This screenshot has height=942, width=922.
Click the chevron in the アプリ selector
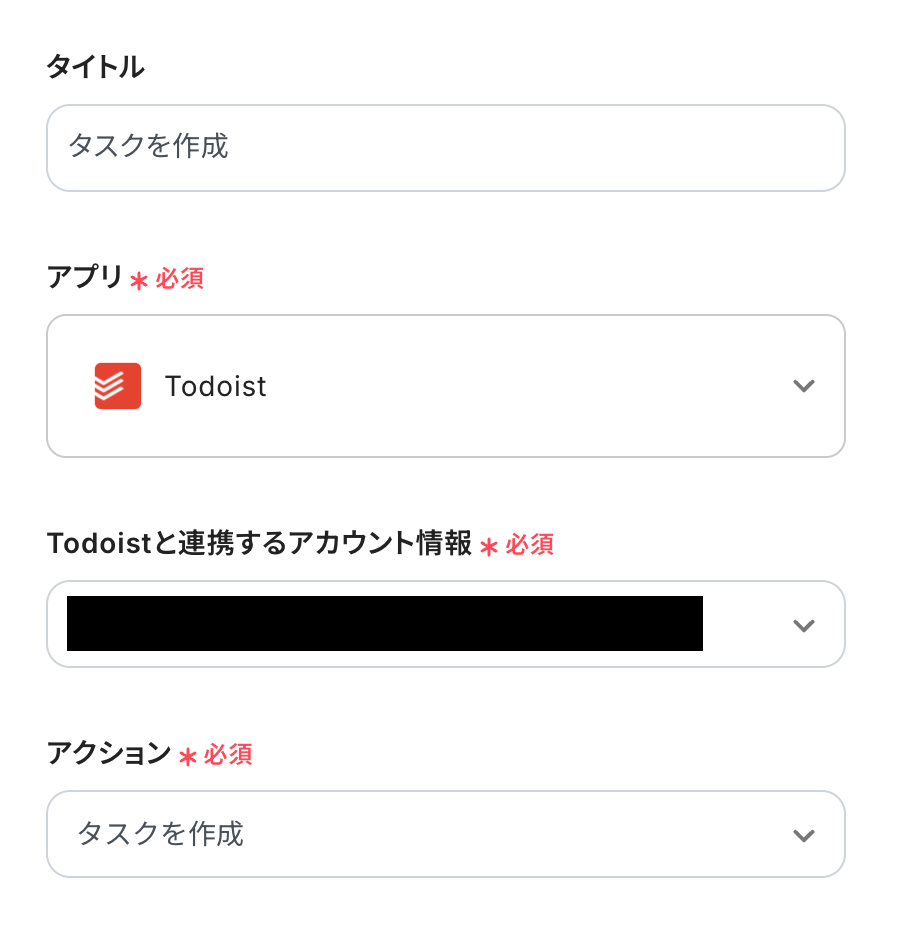click(x=803, y=386)
